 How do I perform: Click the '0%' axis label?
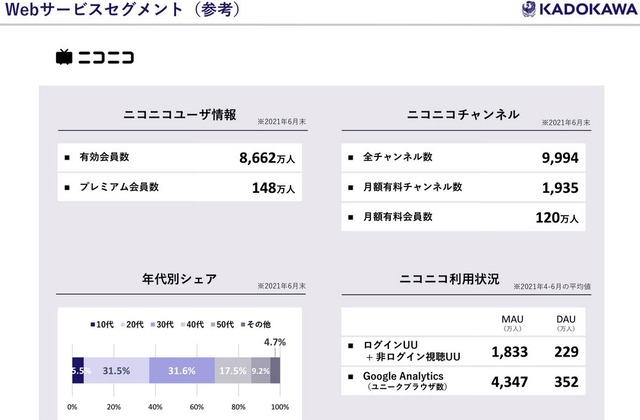[72, 407]
